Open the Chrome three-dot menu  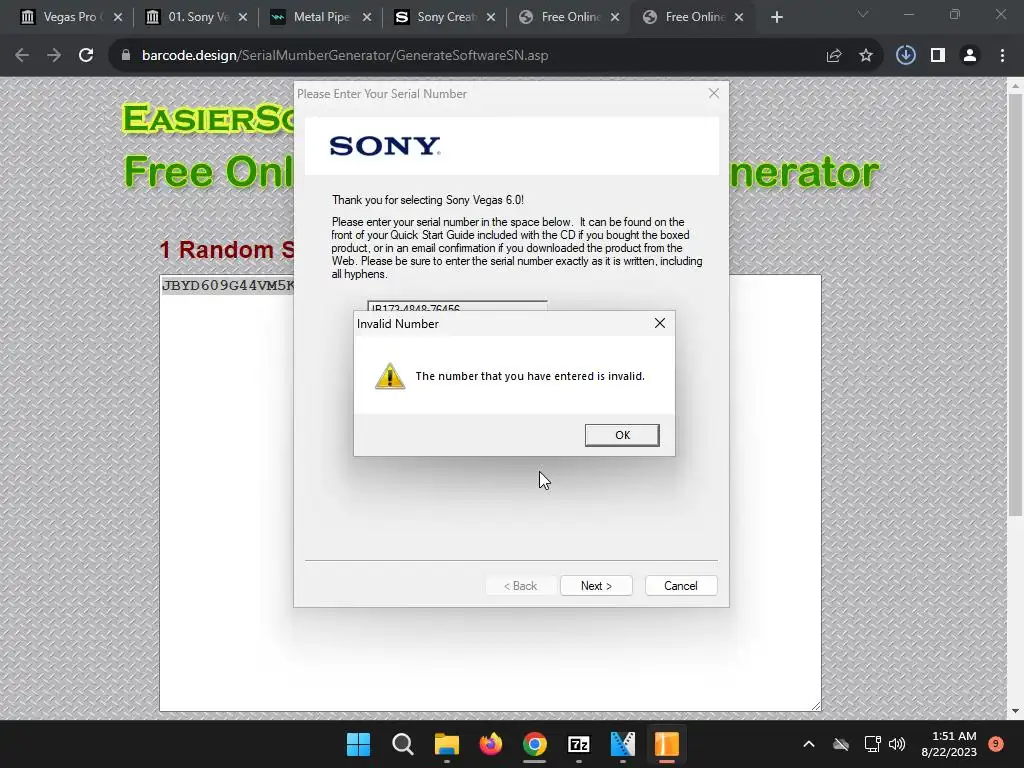(1002, 56)
